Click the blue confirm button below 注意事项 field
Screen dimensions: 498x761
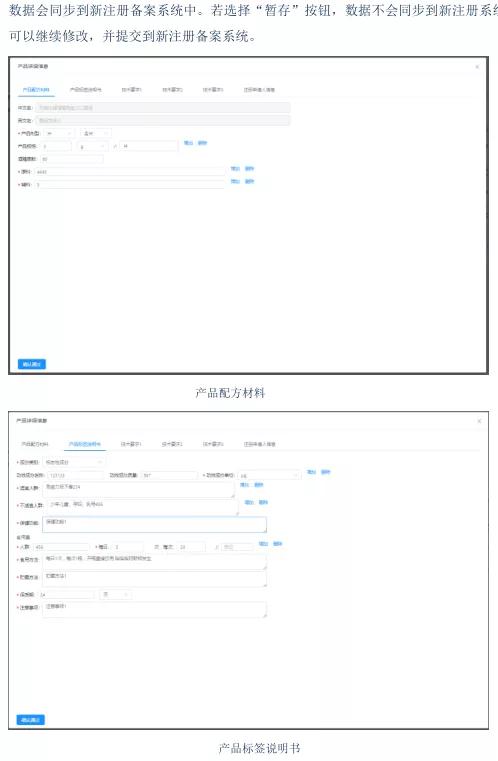(x=31, y=720)
